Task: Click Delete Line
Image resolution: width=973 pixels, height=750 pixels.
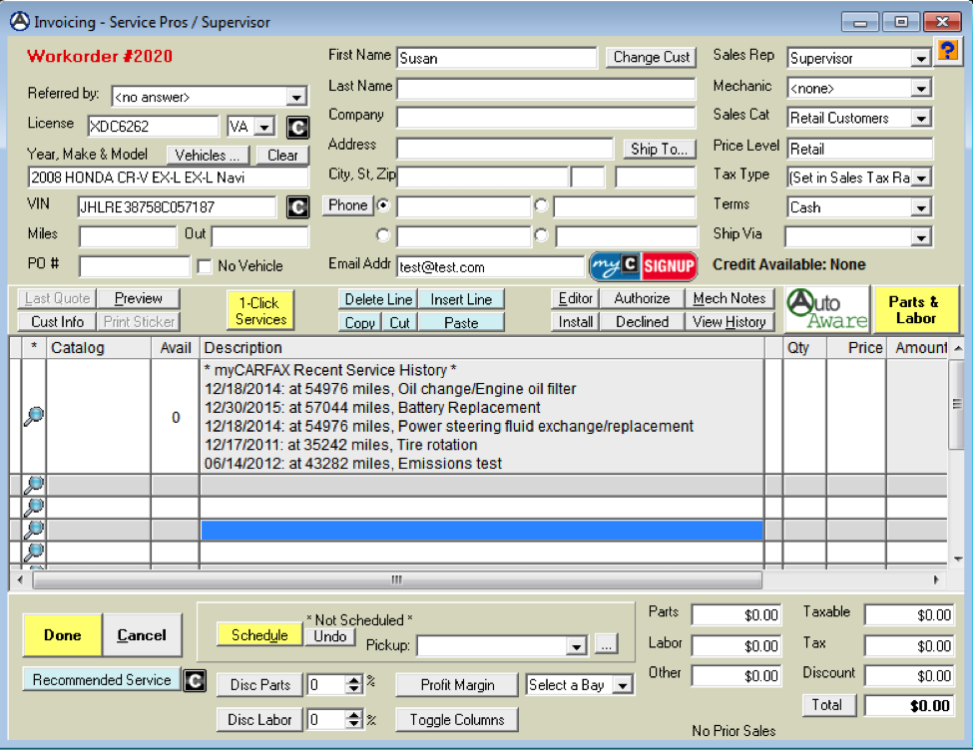Action: click(x=378, y=299)
